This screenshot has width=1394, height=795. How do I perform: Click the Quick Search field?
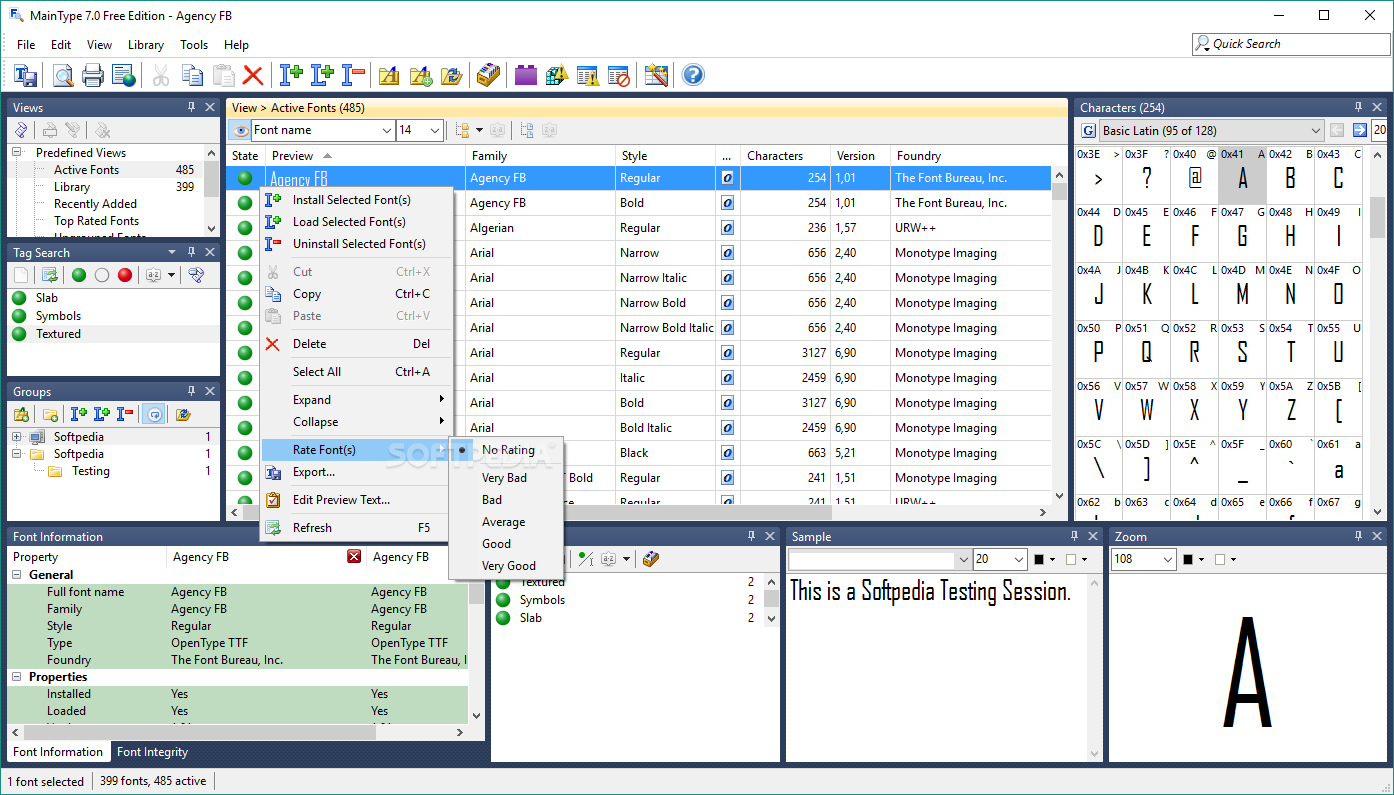coord(1291,44)
